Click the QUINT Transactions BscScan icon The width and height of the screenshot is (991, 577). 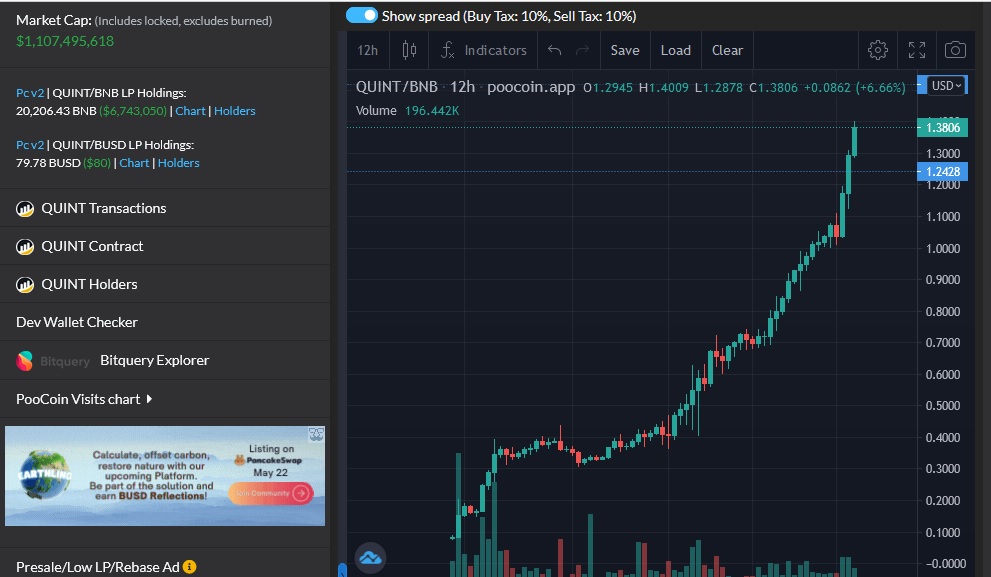pyautogui.click(x=25, y=209)
